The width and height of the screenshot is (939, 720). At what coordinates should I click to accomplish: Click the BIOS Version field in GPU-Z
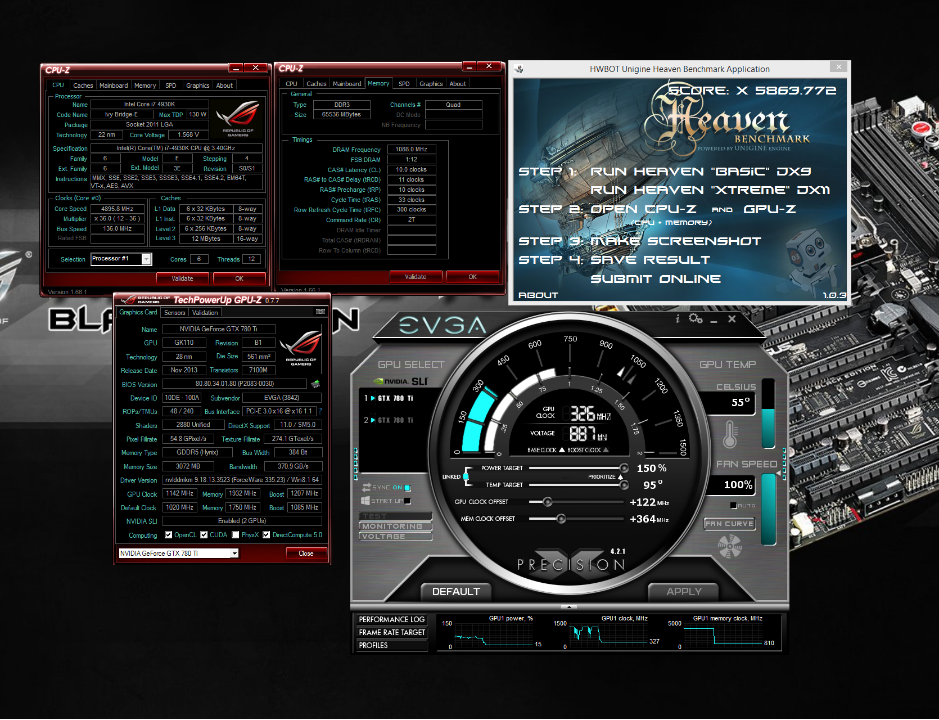[x=234, y=384]
